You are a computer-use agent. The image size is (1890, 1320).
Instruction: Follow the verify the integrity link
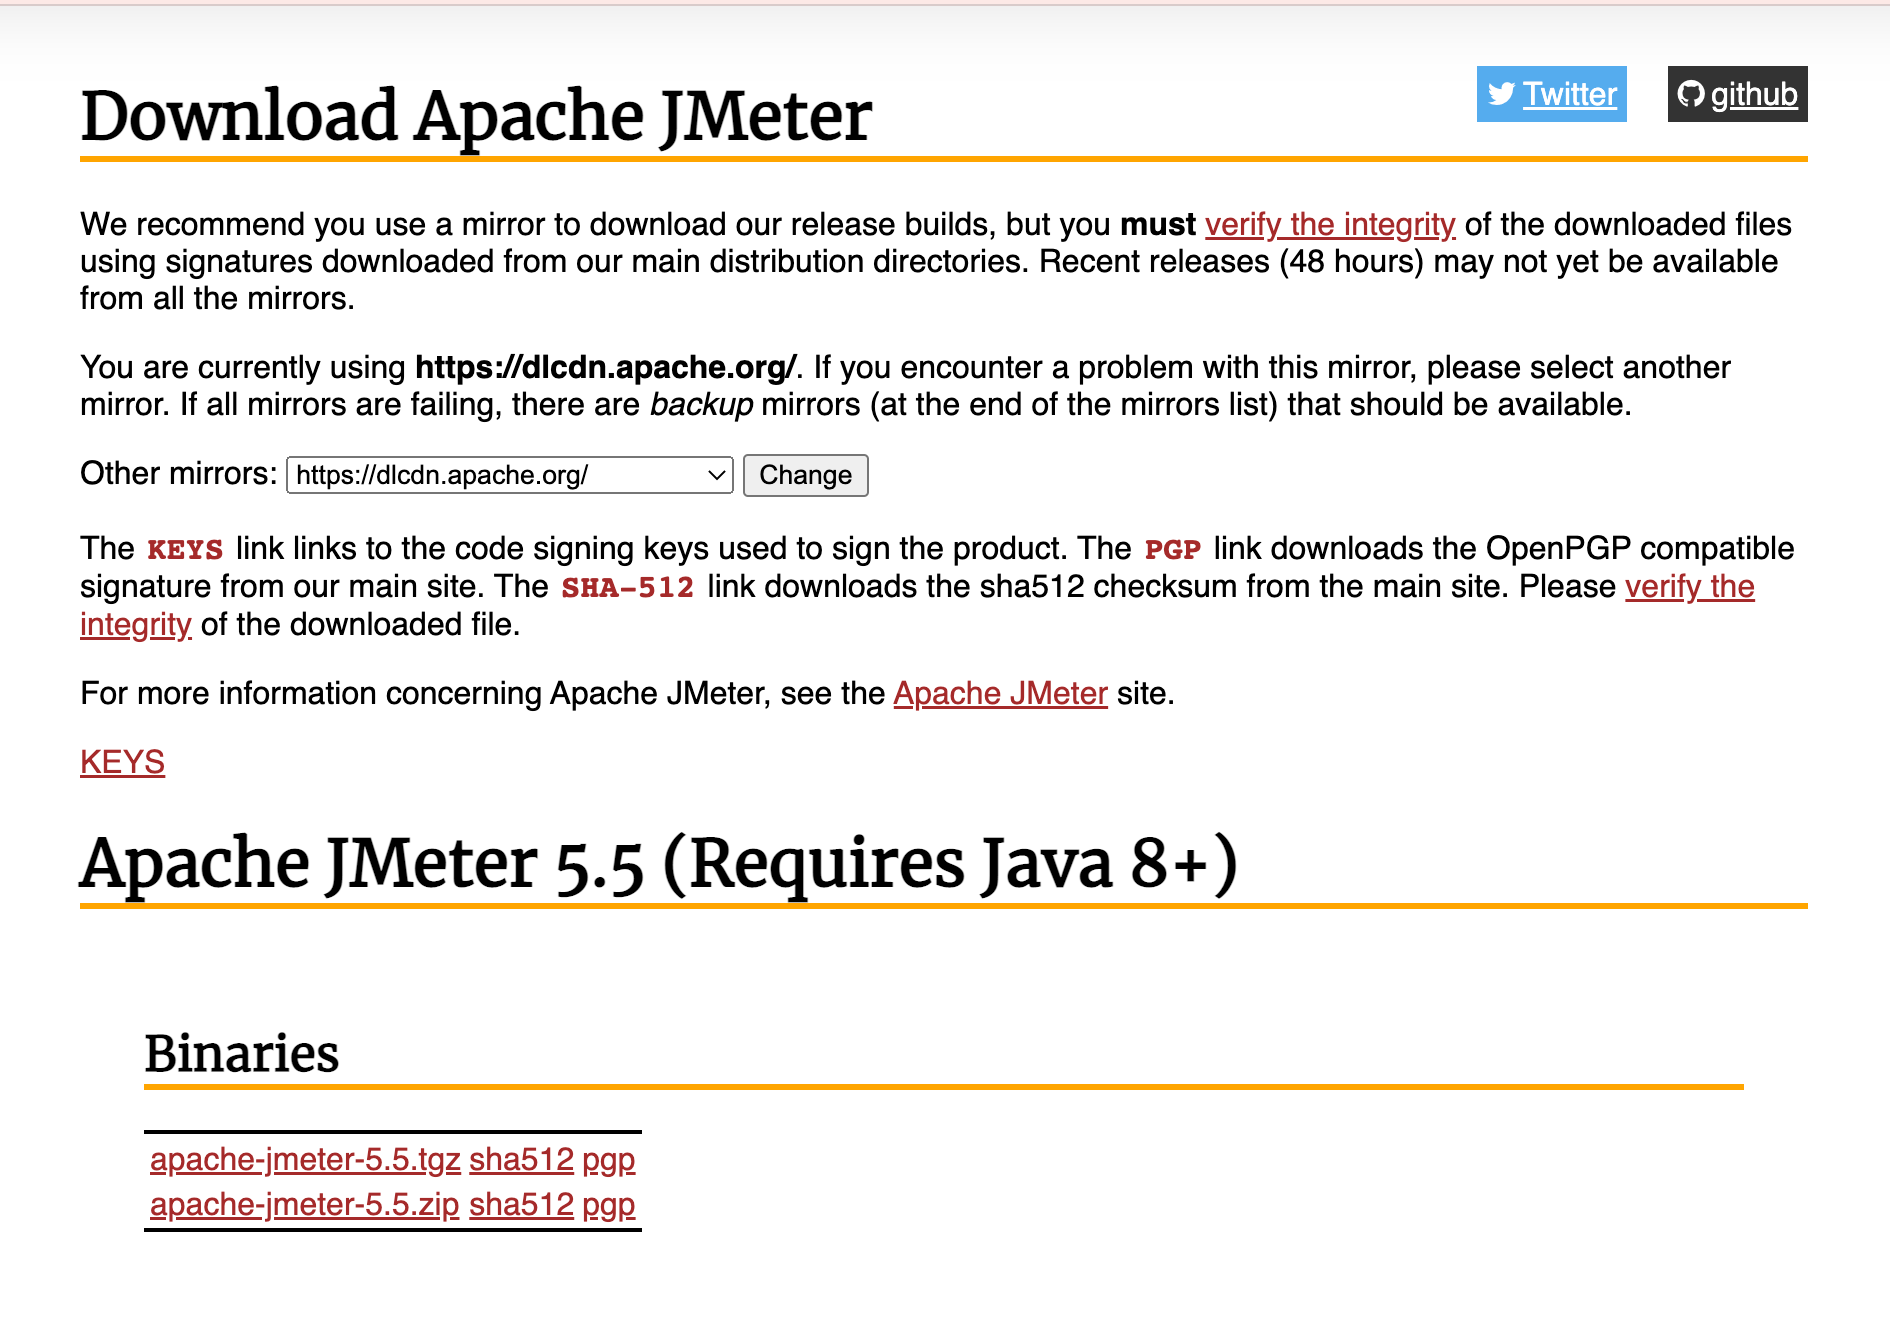point(1330,224)
